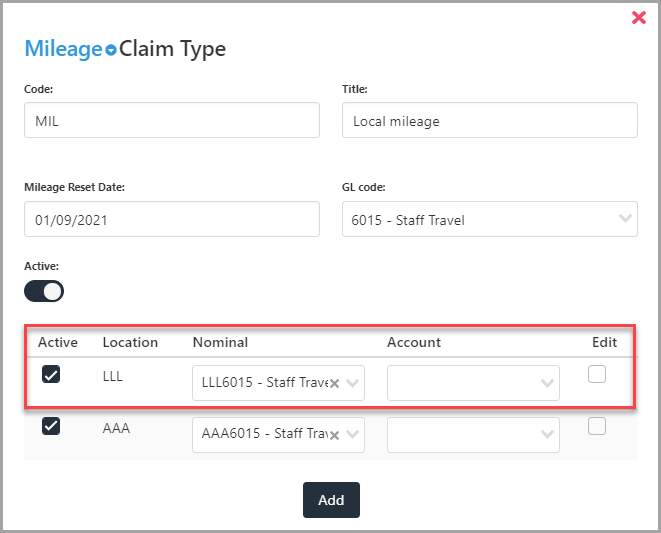Select the Mileage Reset Date field

click(x=172, y=219)
